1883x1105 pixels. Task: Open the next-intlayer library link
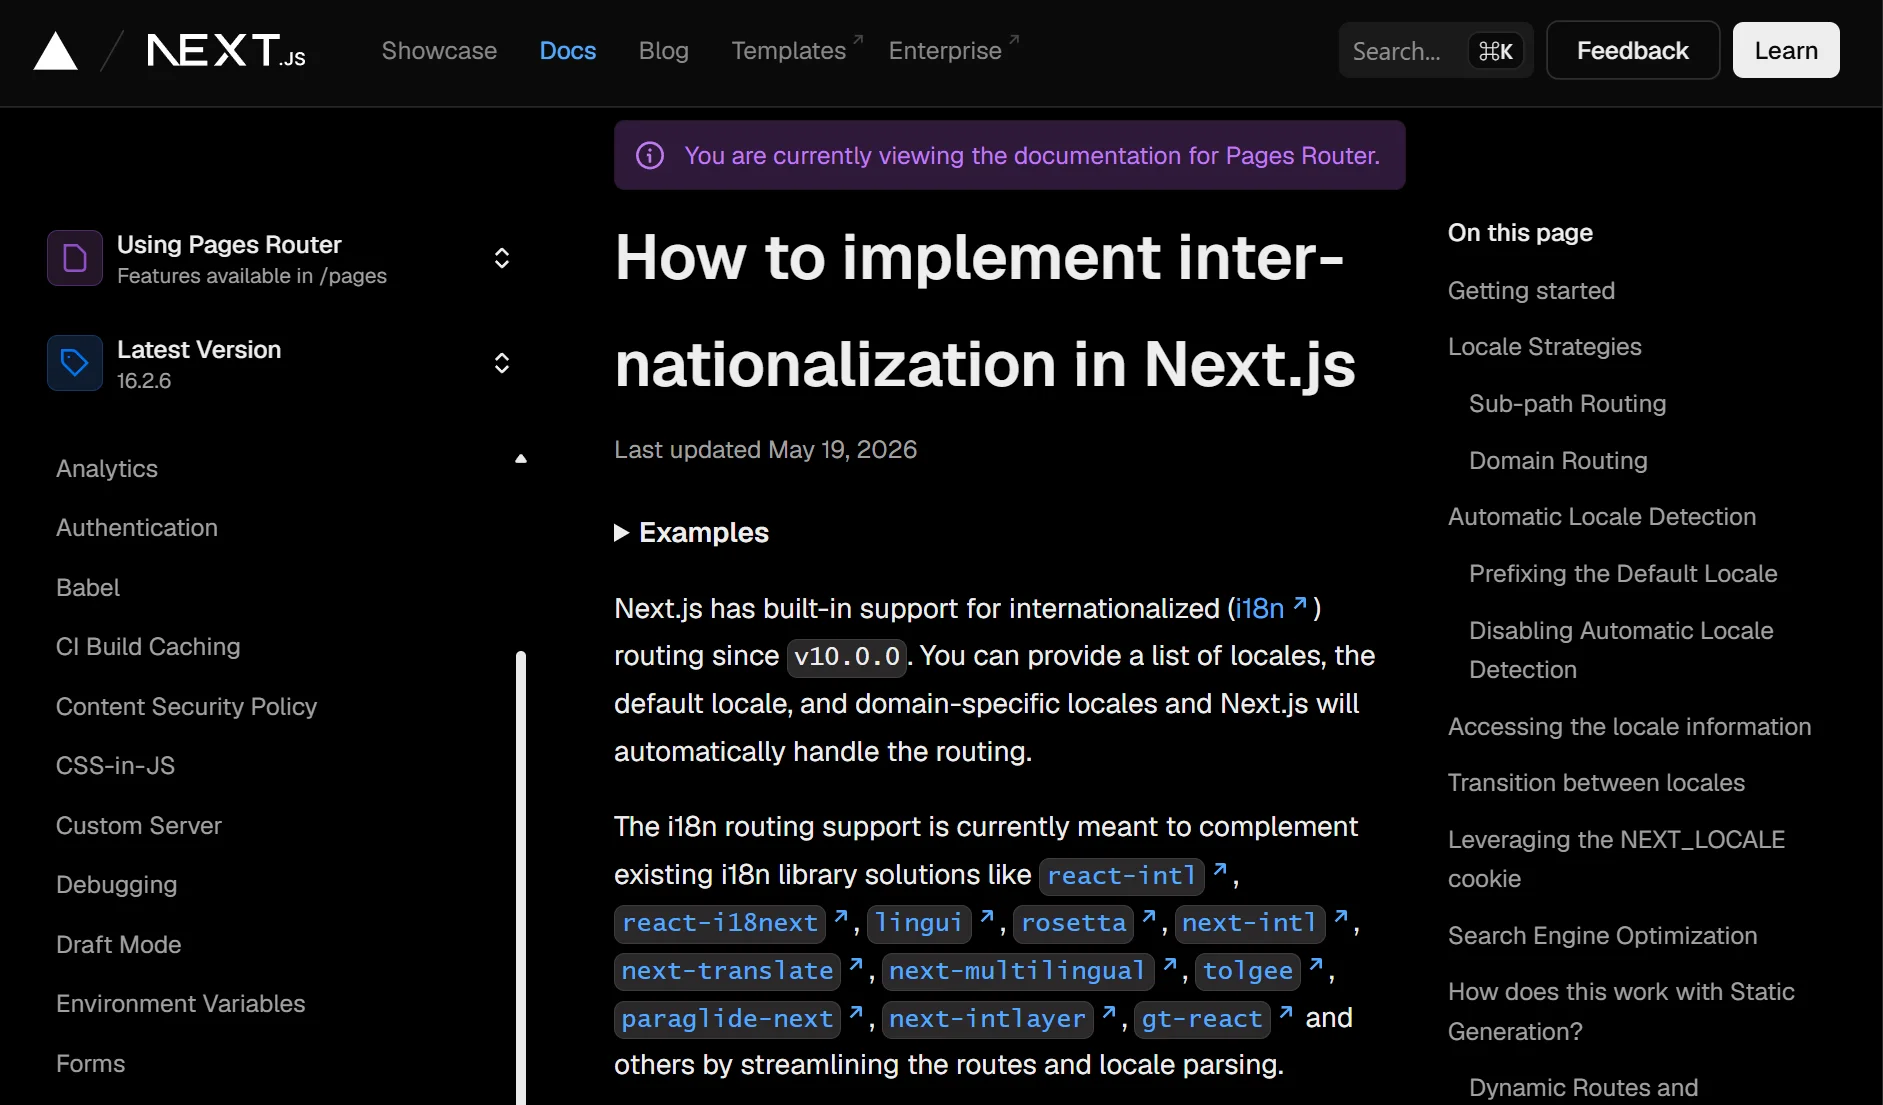click(x=999, y=1019)
